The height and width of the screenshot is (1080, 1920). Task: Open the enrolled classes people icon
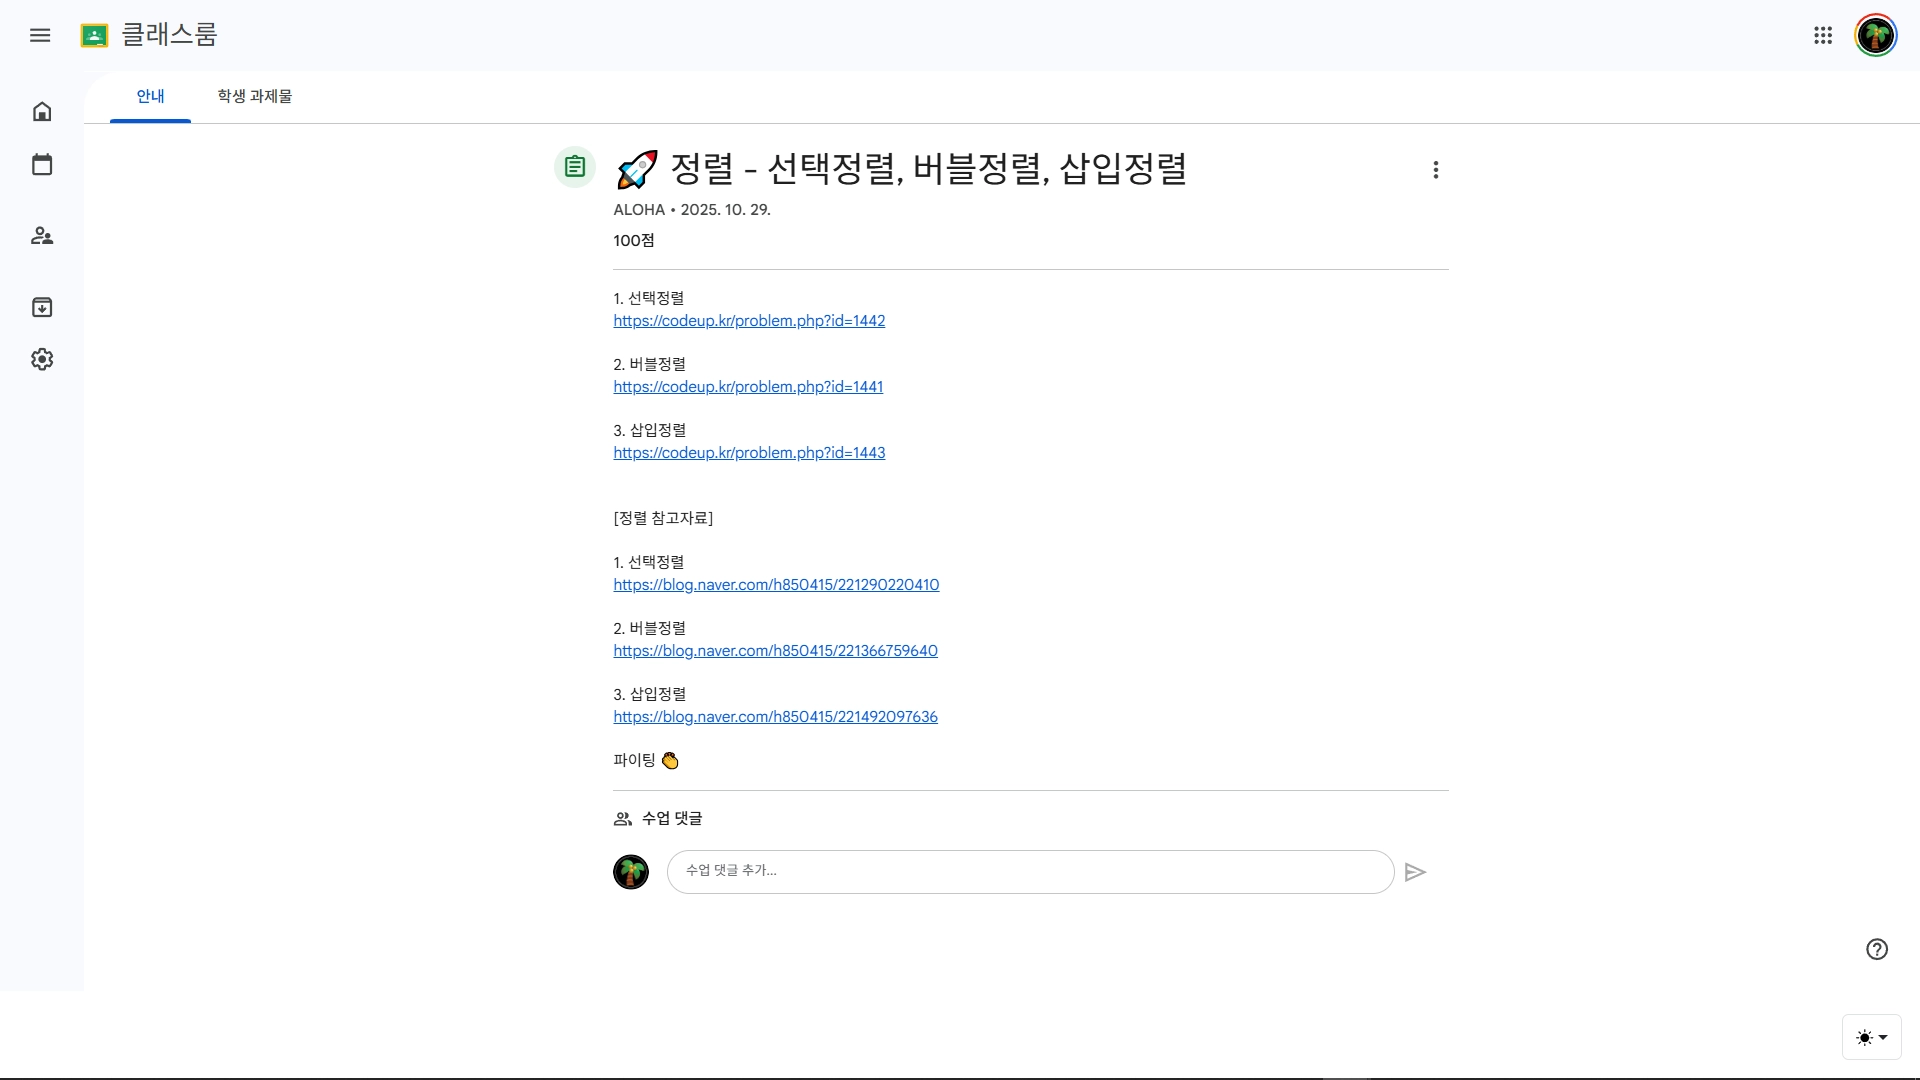(x=42, y=236)
